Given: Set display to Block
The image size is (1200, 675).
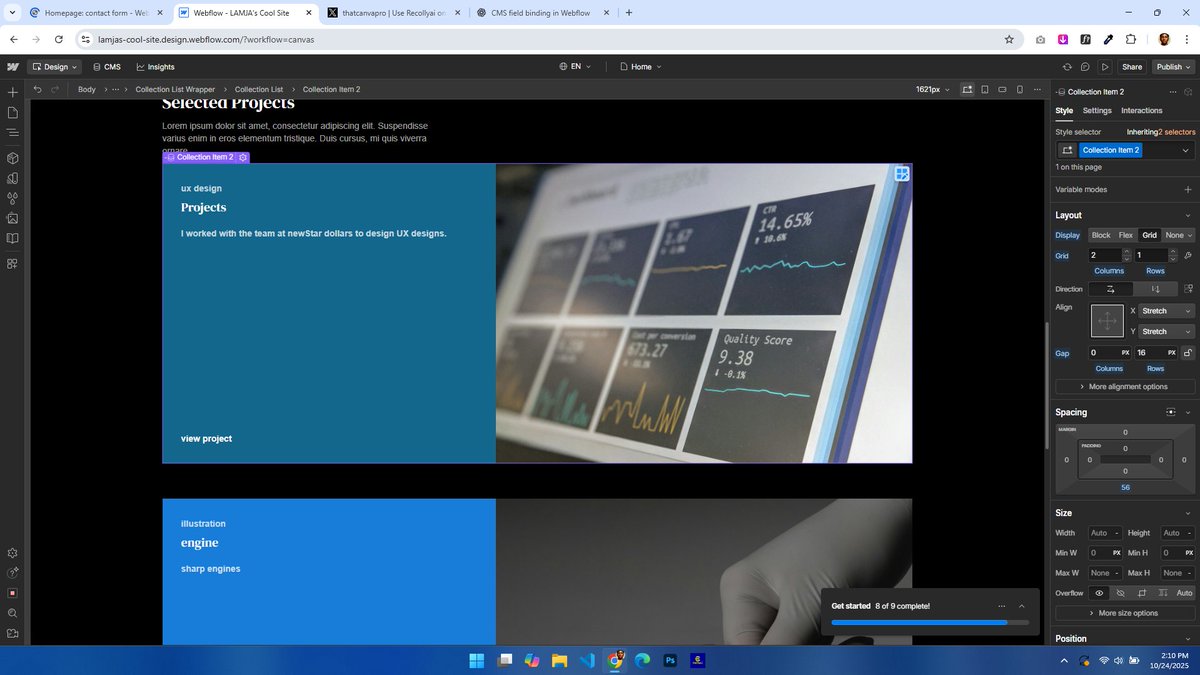Looking at the screenshot, I should (1101, 235).
